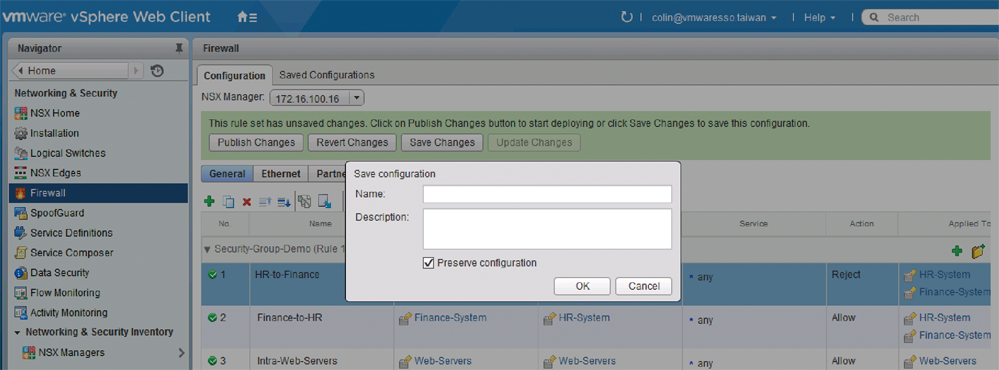Switch to the Configuration tab

coord(234,75)
